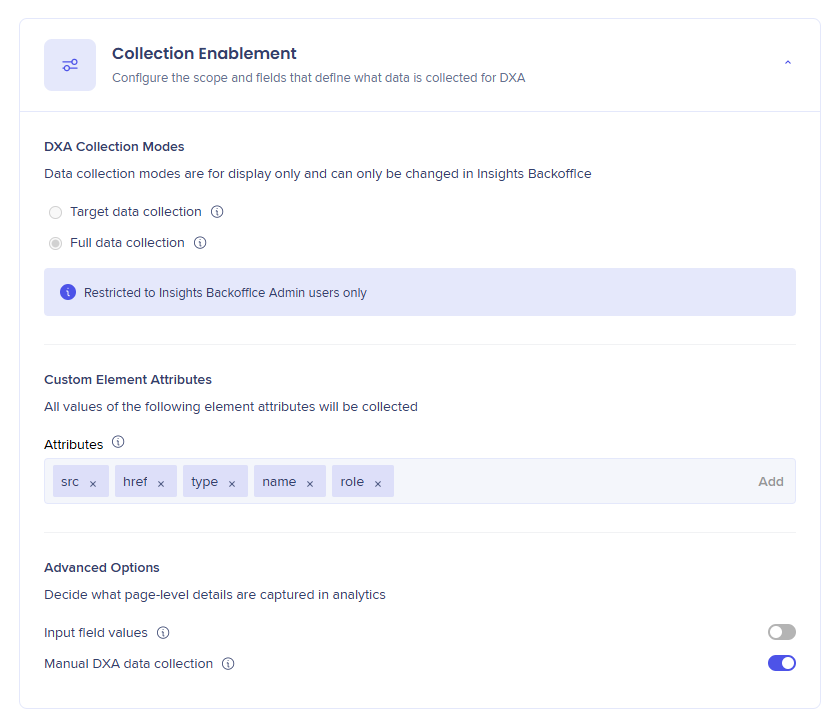Viewport: 837px width, 722px height.
Task: Remove the href attribute tag
Action: [161, 483]
